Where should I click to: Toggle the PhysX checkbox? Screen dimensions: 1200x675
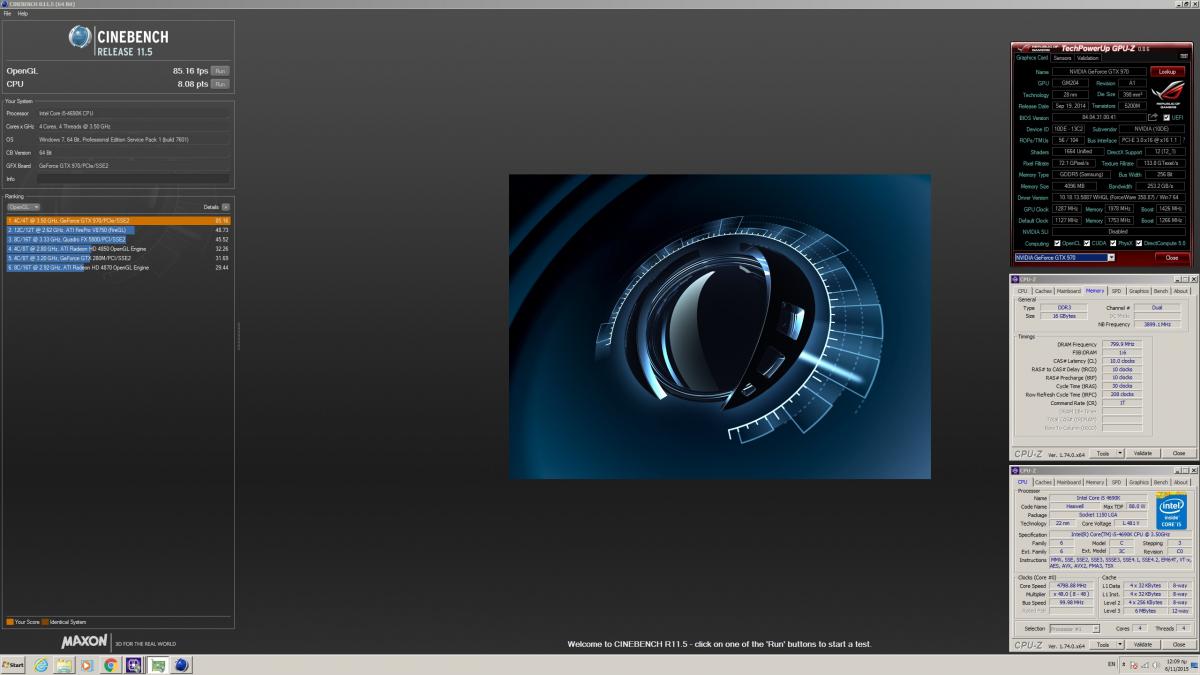pos(1113,243)
